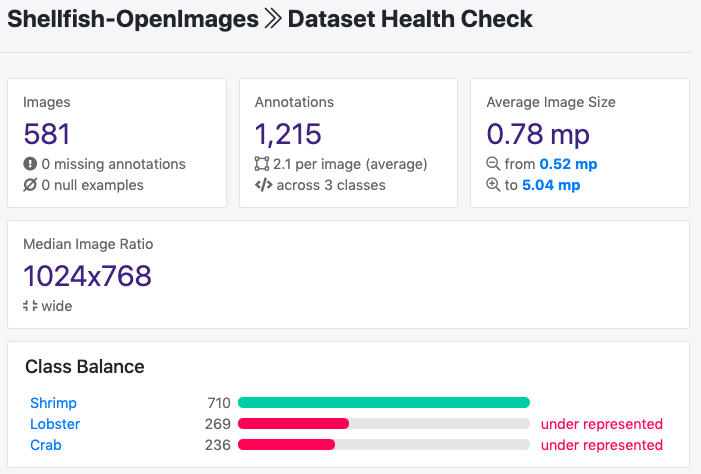Click the Shellfish-OpenImages breadcrumb title
The height and width of the screenshot is (474, 701).
[133, 19]
